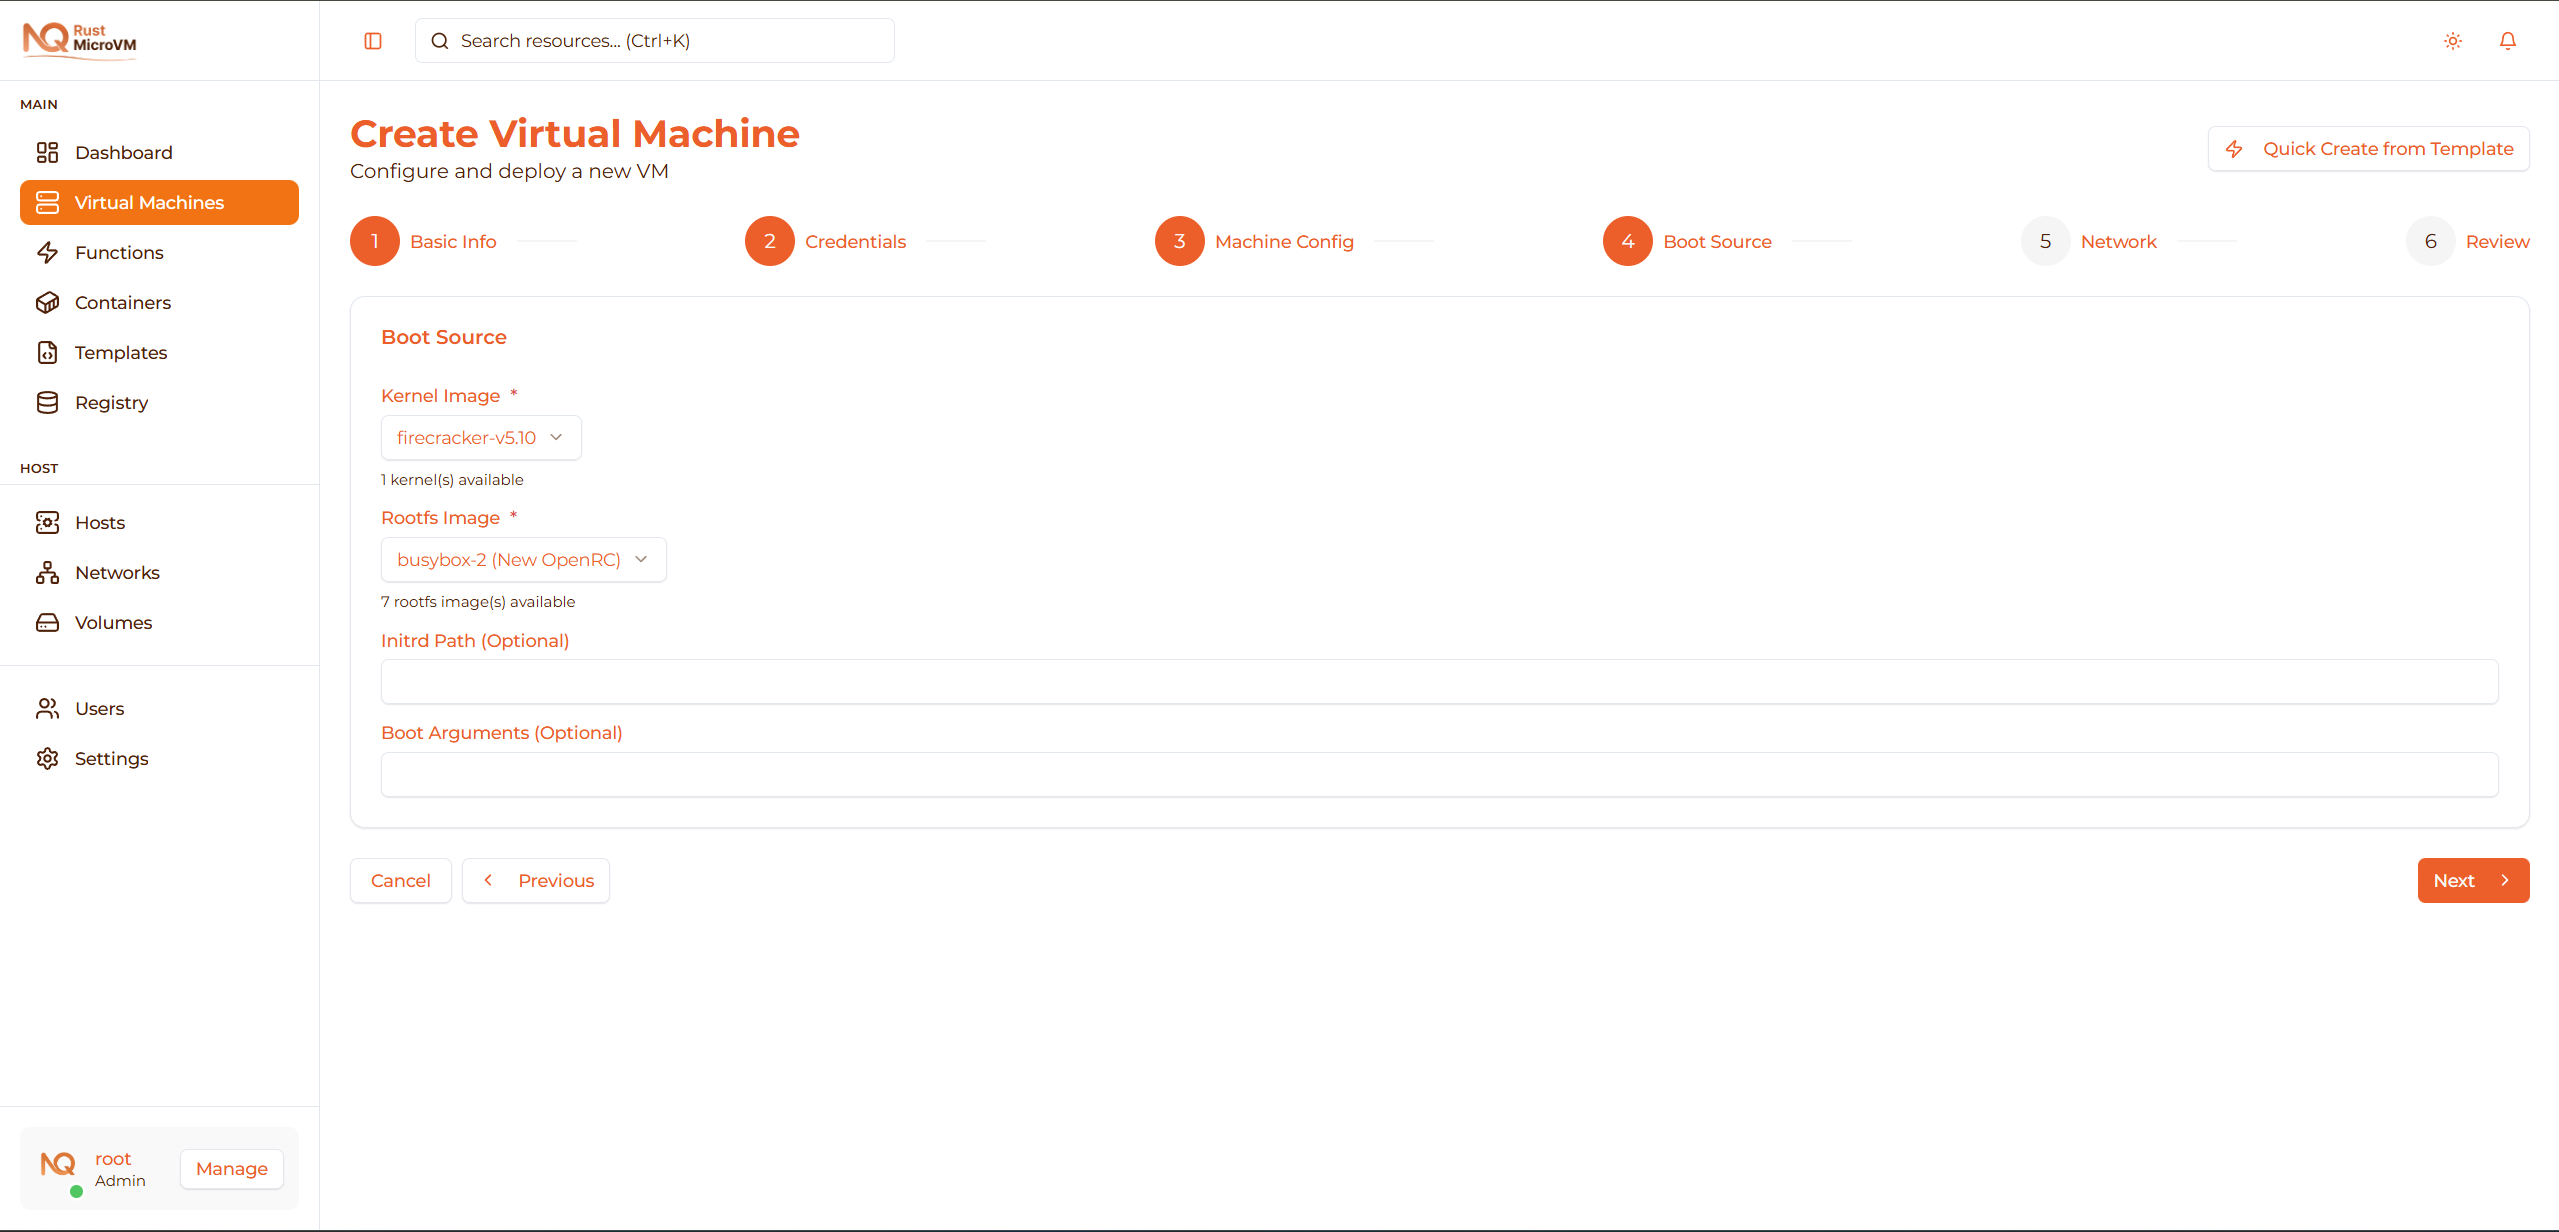Open the notifications bell

point(2508,41)
